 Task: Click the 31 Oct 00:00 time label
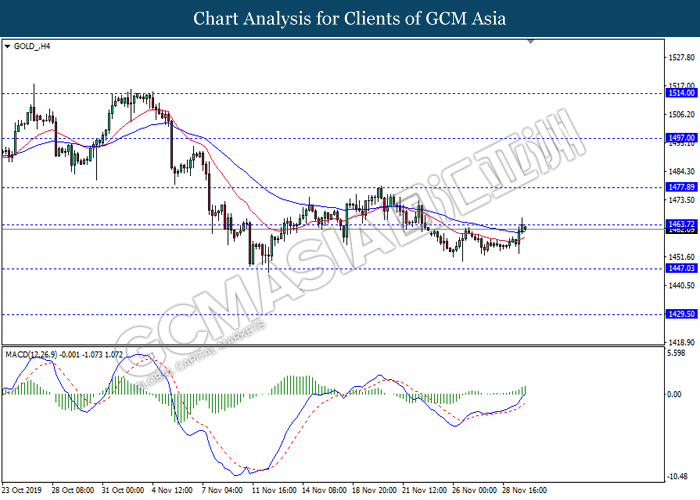123,490
